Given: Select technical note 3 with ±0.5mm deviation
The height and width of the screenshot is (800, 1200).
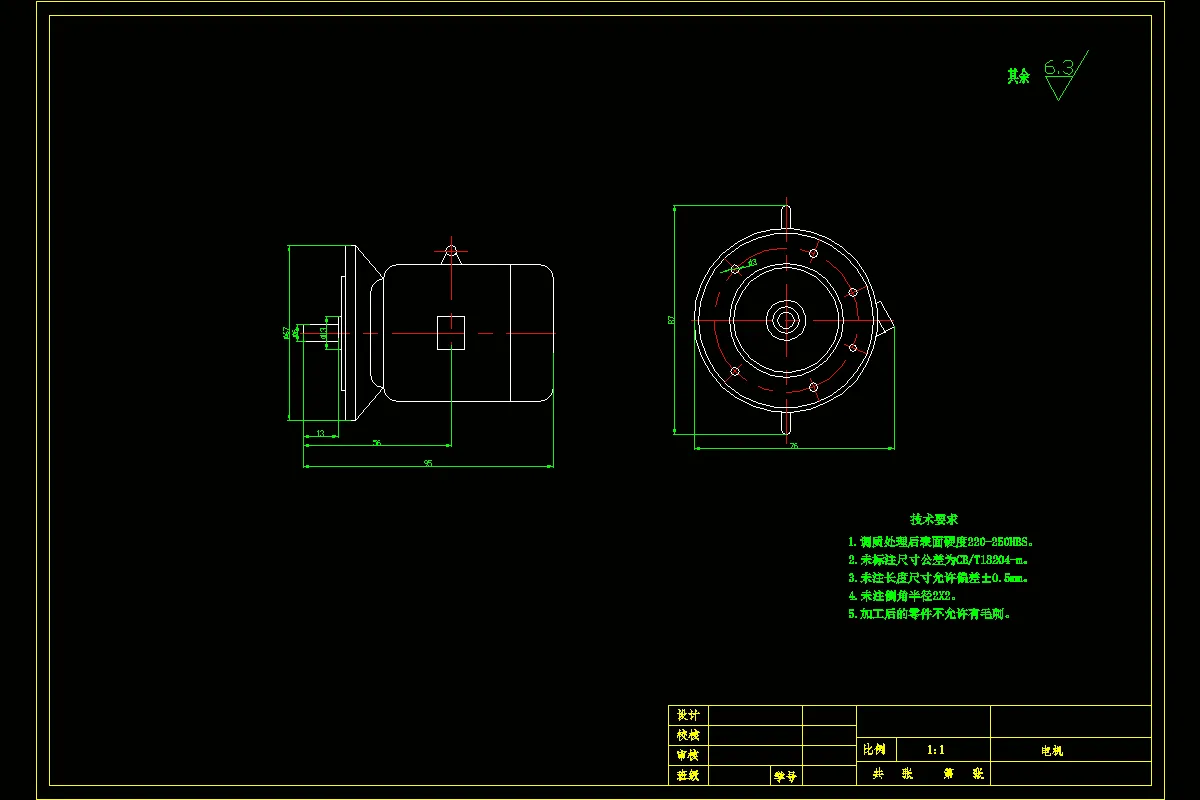Looking at the screenshot, I should [x=939, y=578].
